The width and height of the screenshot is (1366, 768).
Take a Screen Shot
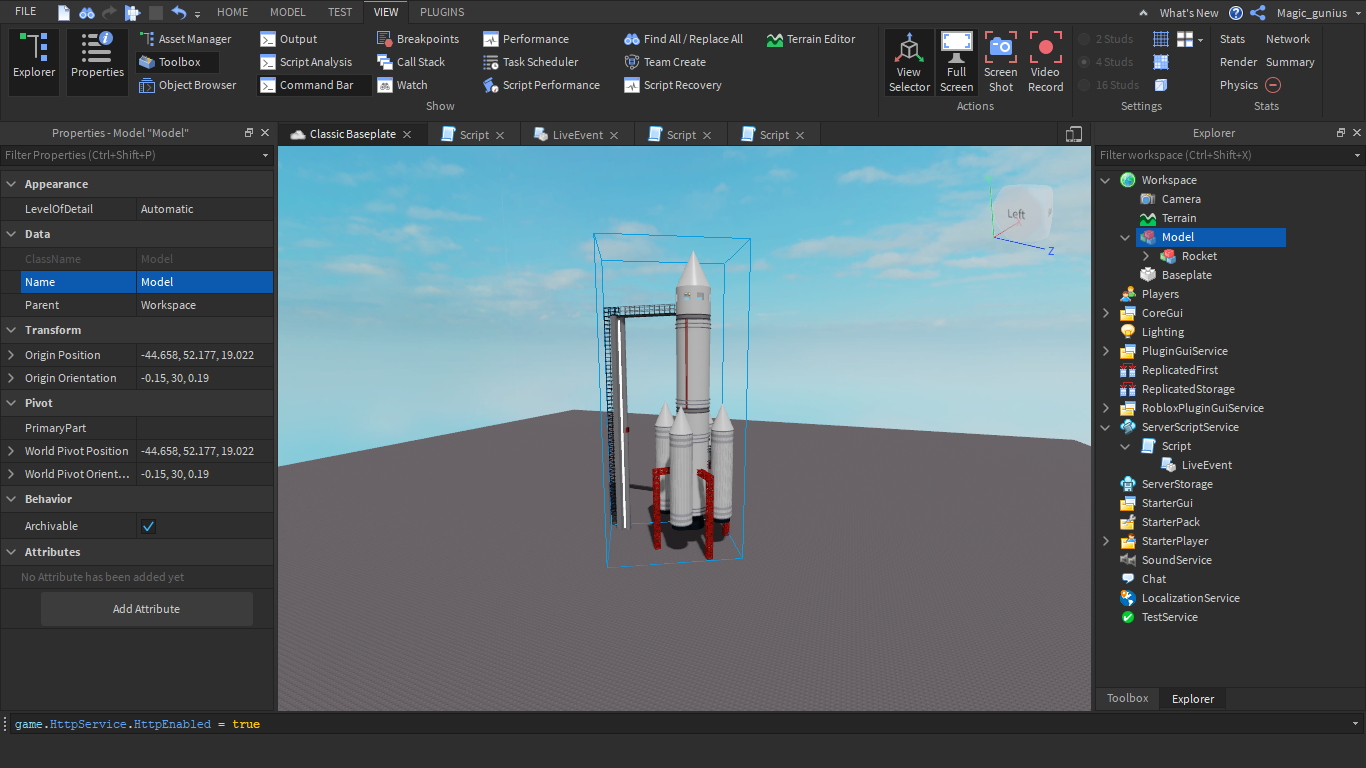coord(1000,62)
